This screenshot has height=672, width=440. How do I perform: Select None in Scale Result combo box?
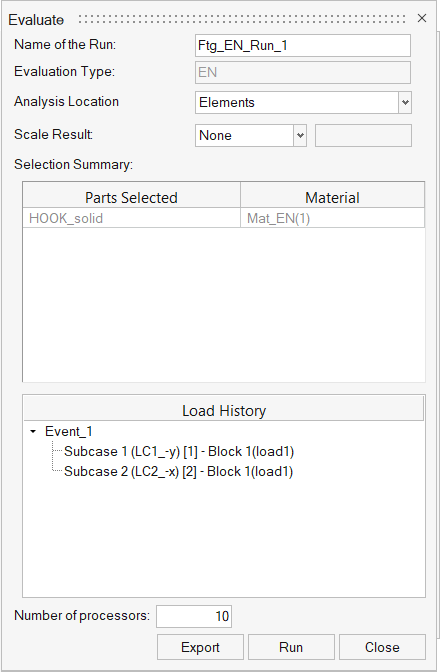(245, 135)
